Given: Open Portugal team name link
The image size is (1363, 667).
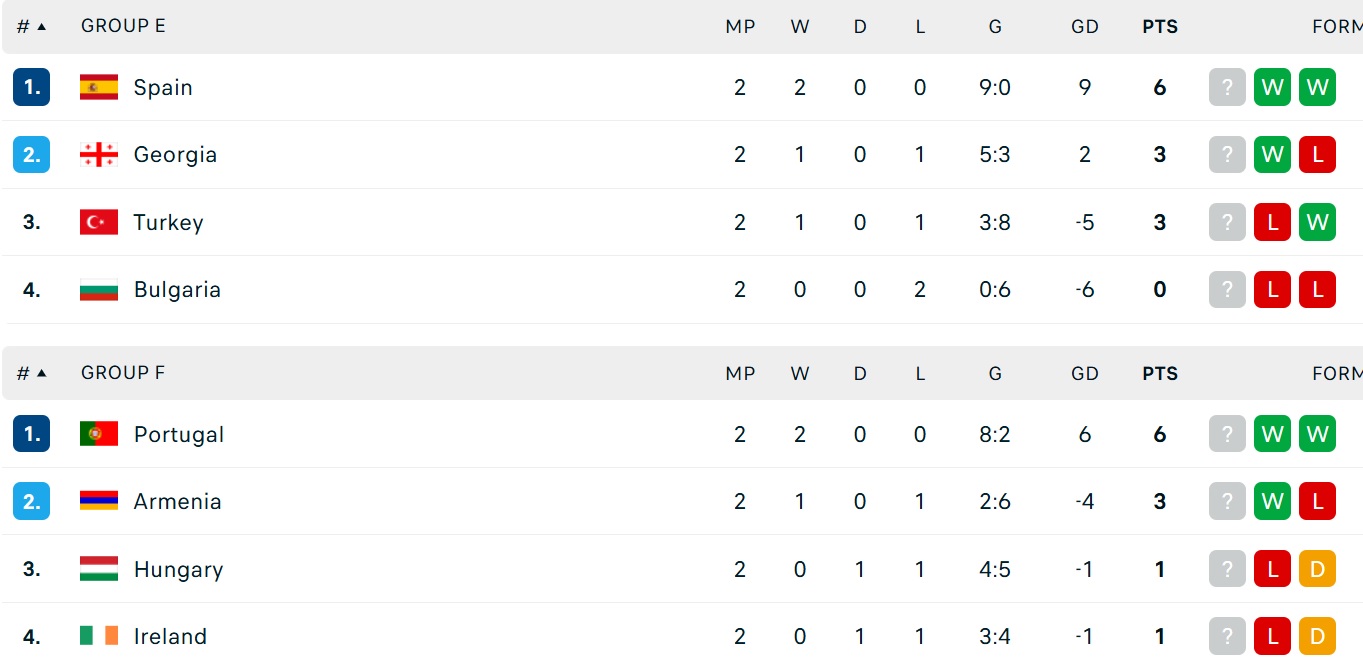Looking at the screenshot, I should click(x=179, y=434).
